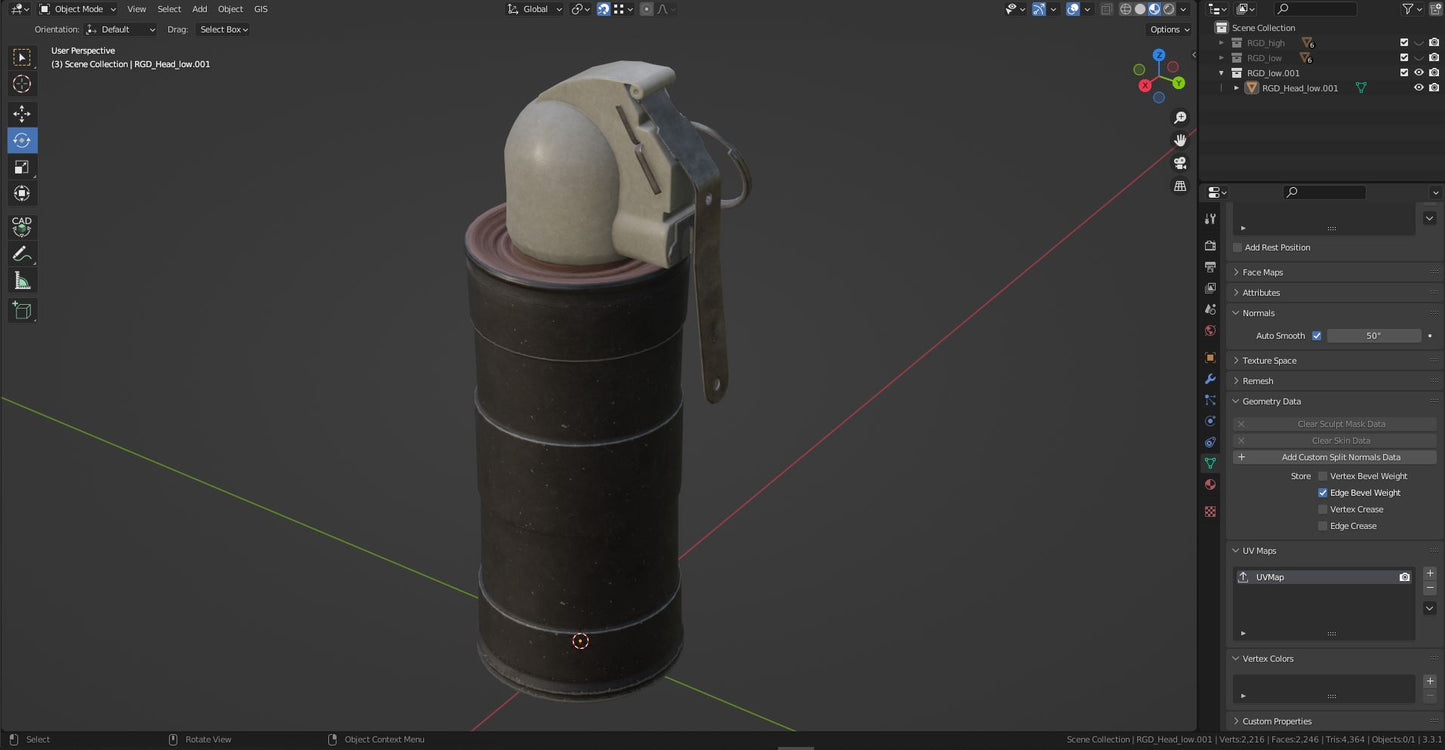The height and width of the screenshot is (750, 1445).
Task: Adjust the Auto Smooth angle field
Action: pos(1373,336)
